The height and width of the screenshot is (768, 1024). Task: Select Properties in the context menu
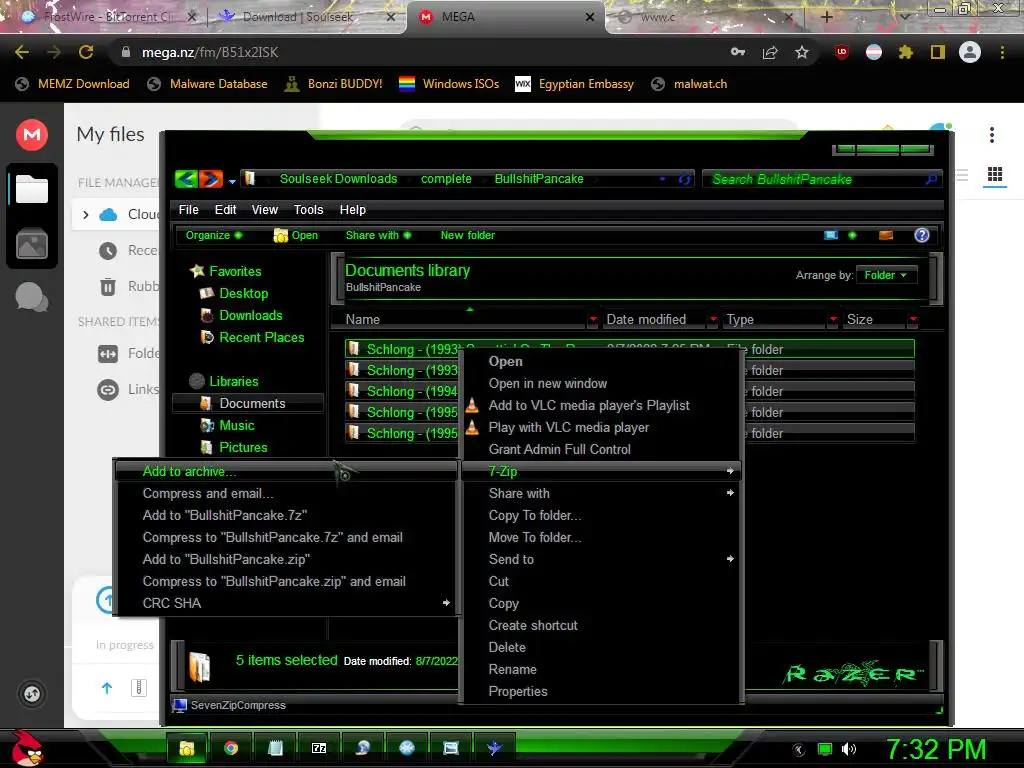click(x=601, y=691)
